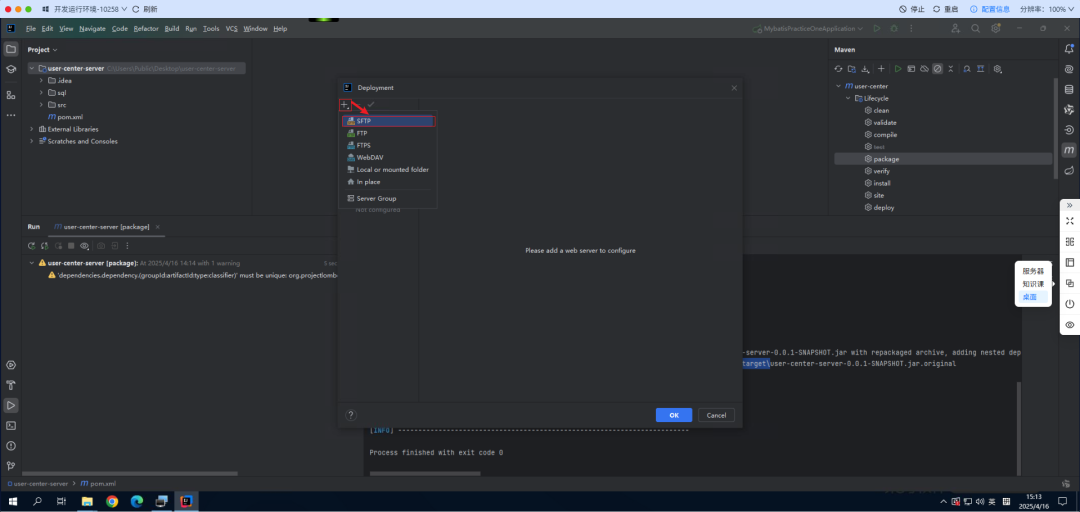The width and height of the screenshot is (1080, 512).
Task: Click add collaborator person icon
Action: (955, 28)
